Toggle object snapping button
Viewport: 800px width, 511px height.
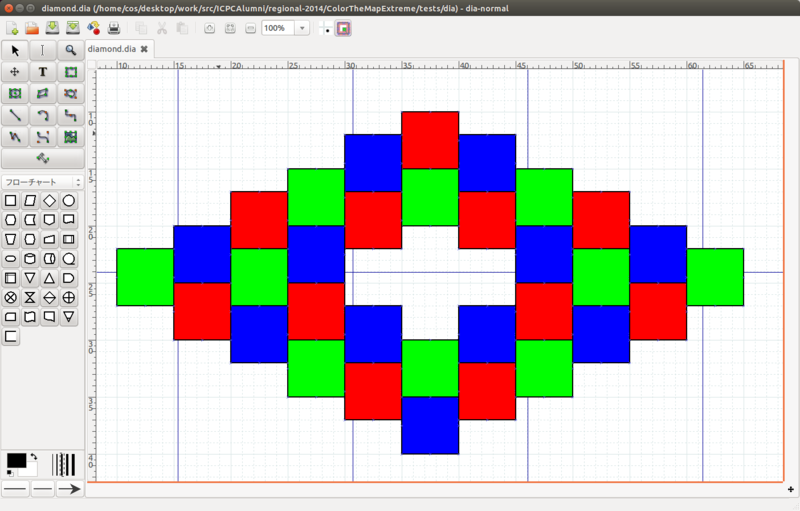(x=343, y=29)
